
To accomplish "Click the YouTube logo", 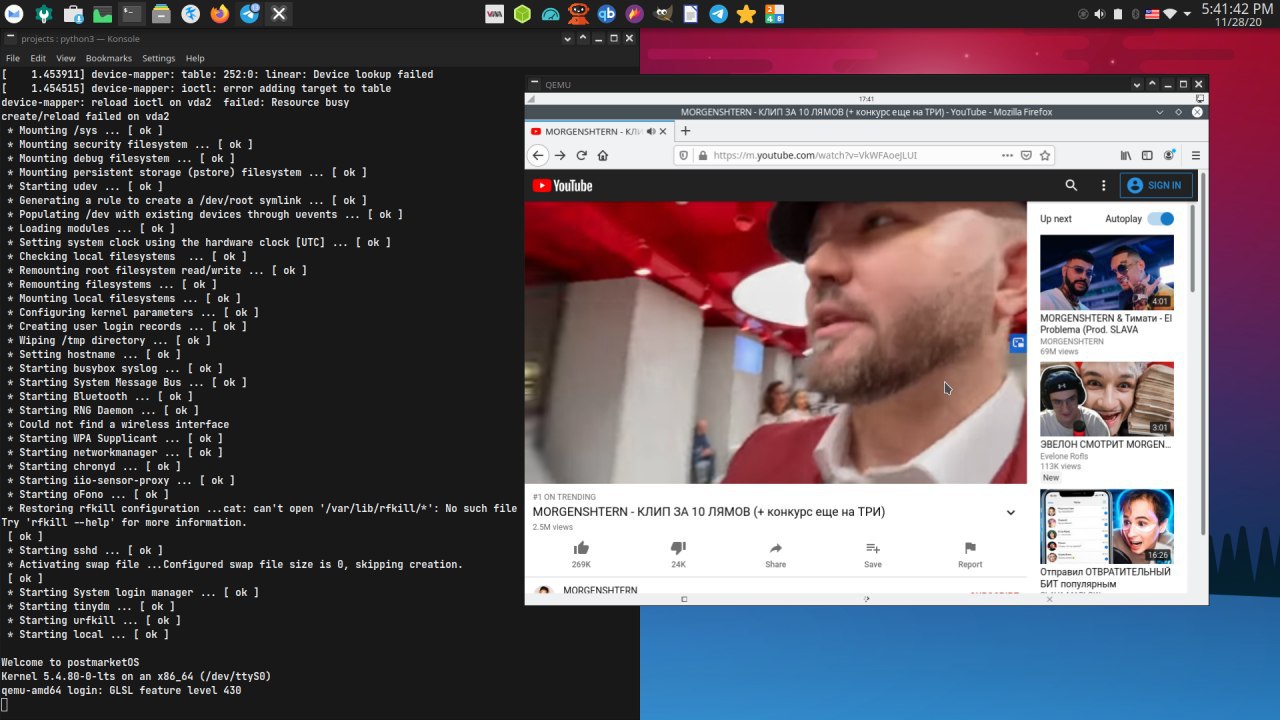I will (562, 185).
